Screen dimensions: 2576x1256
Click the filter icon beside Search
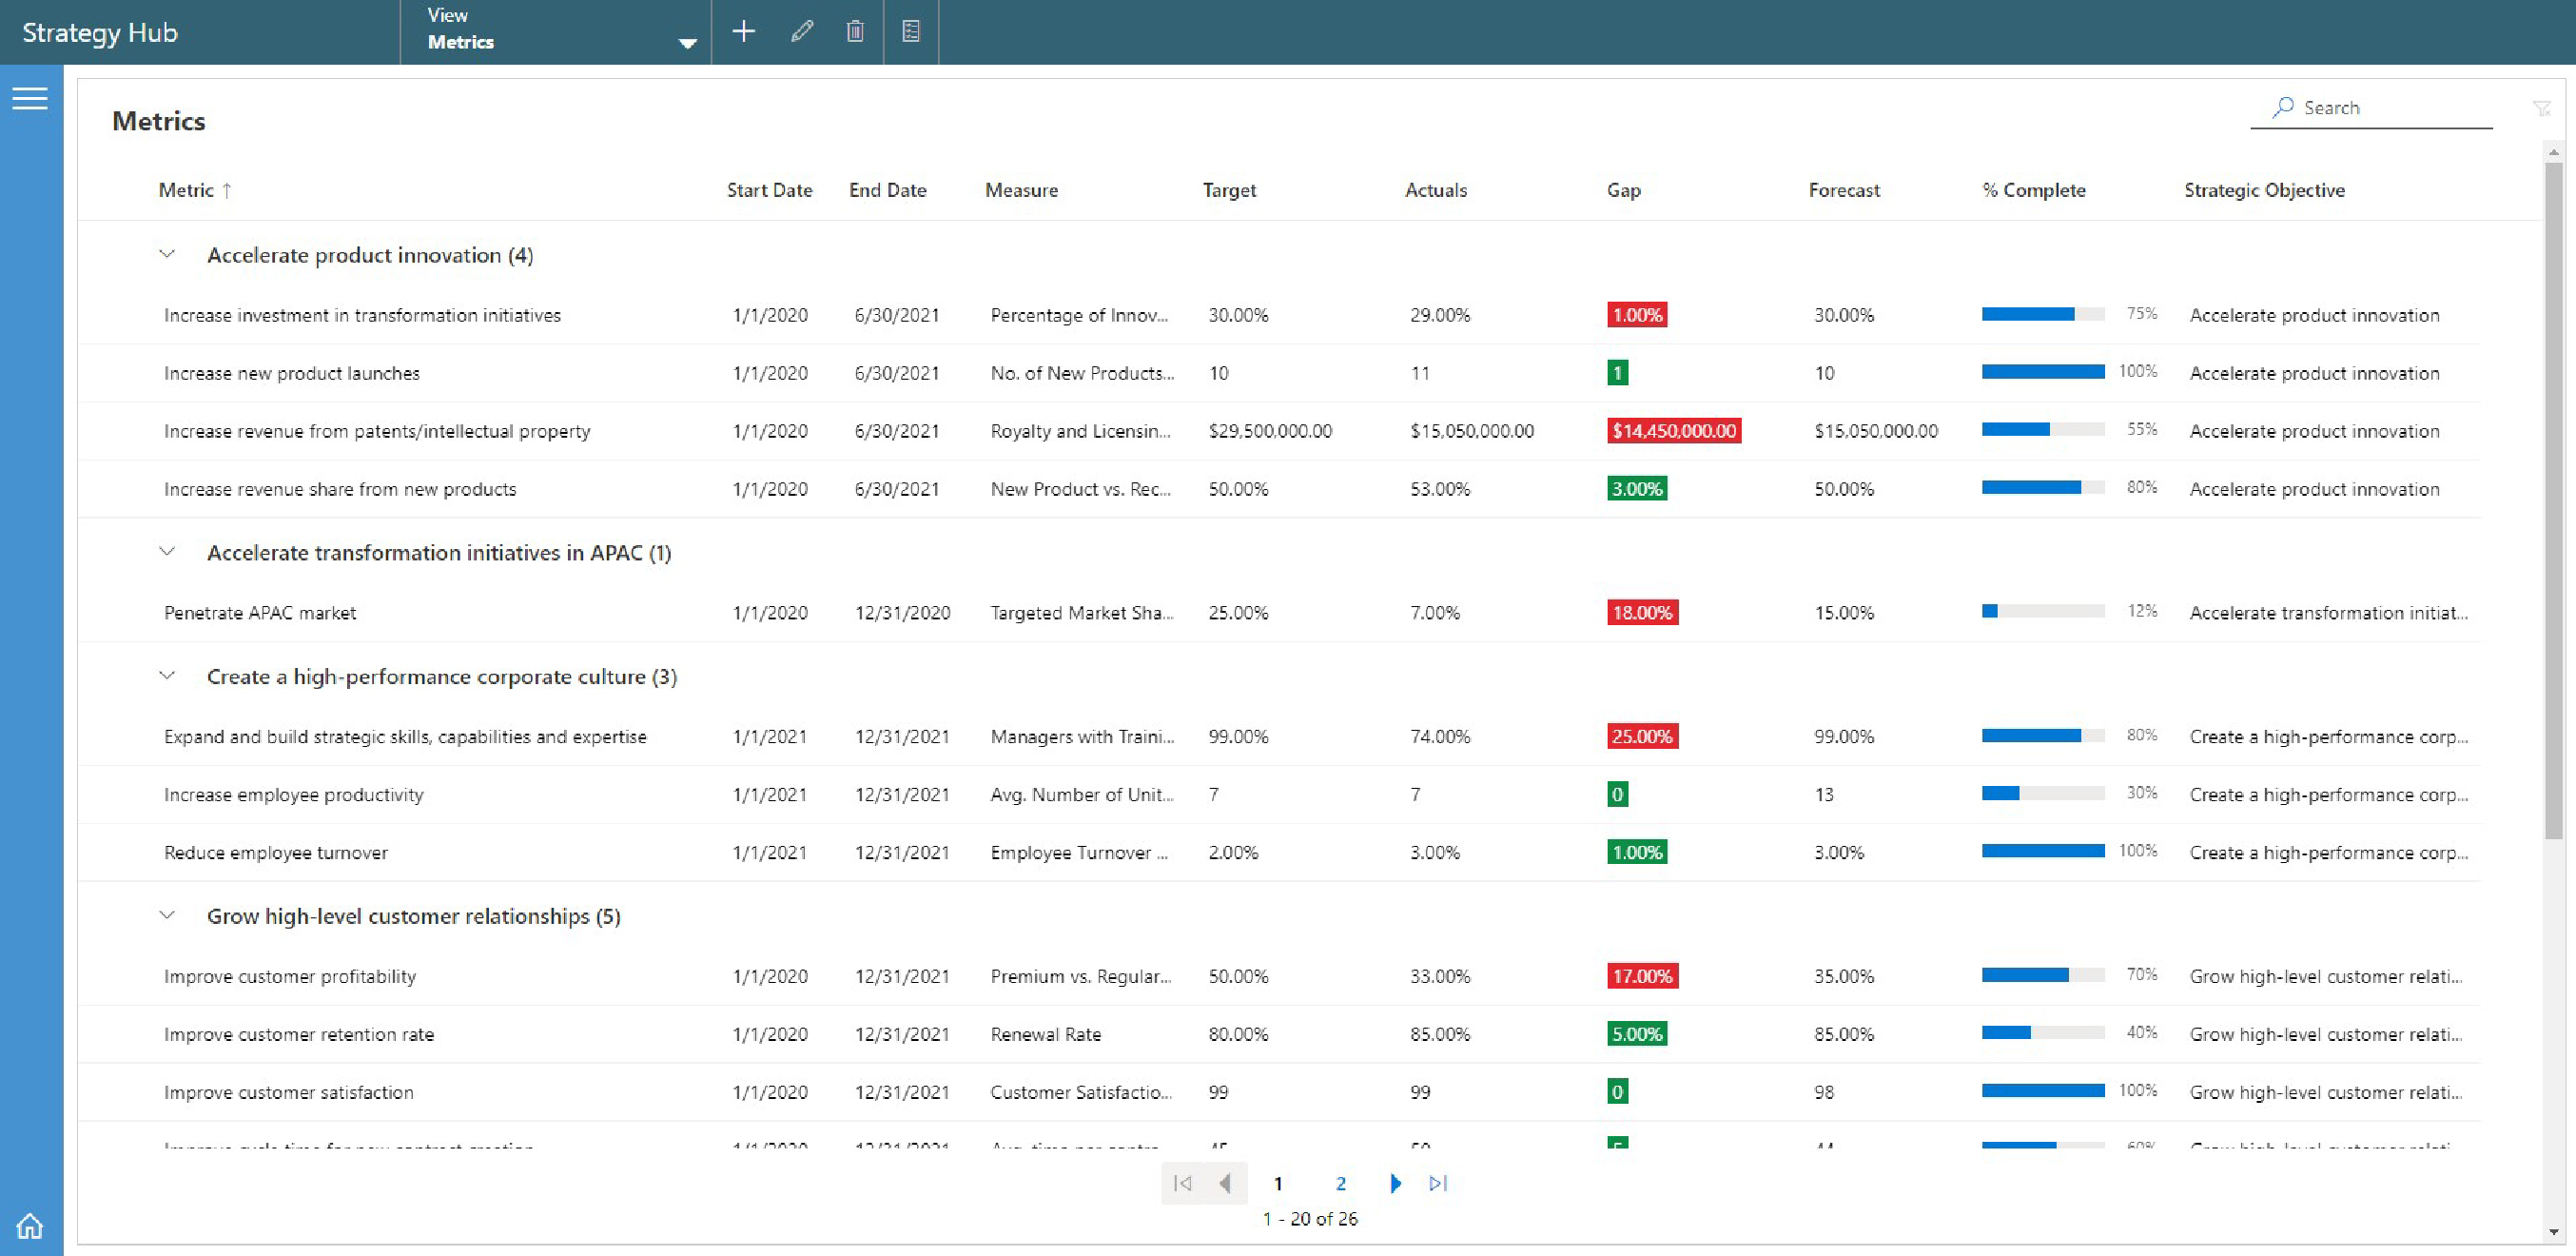click(2541, 108)
